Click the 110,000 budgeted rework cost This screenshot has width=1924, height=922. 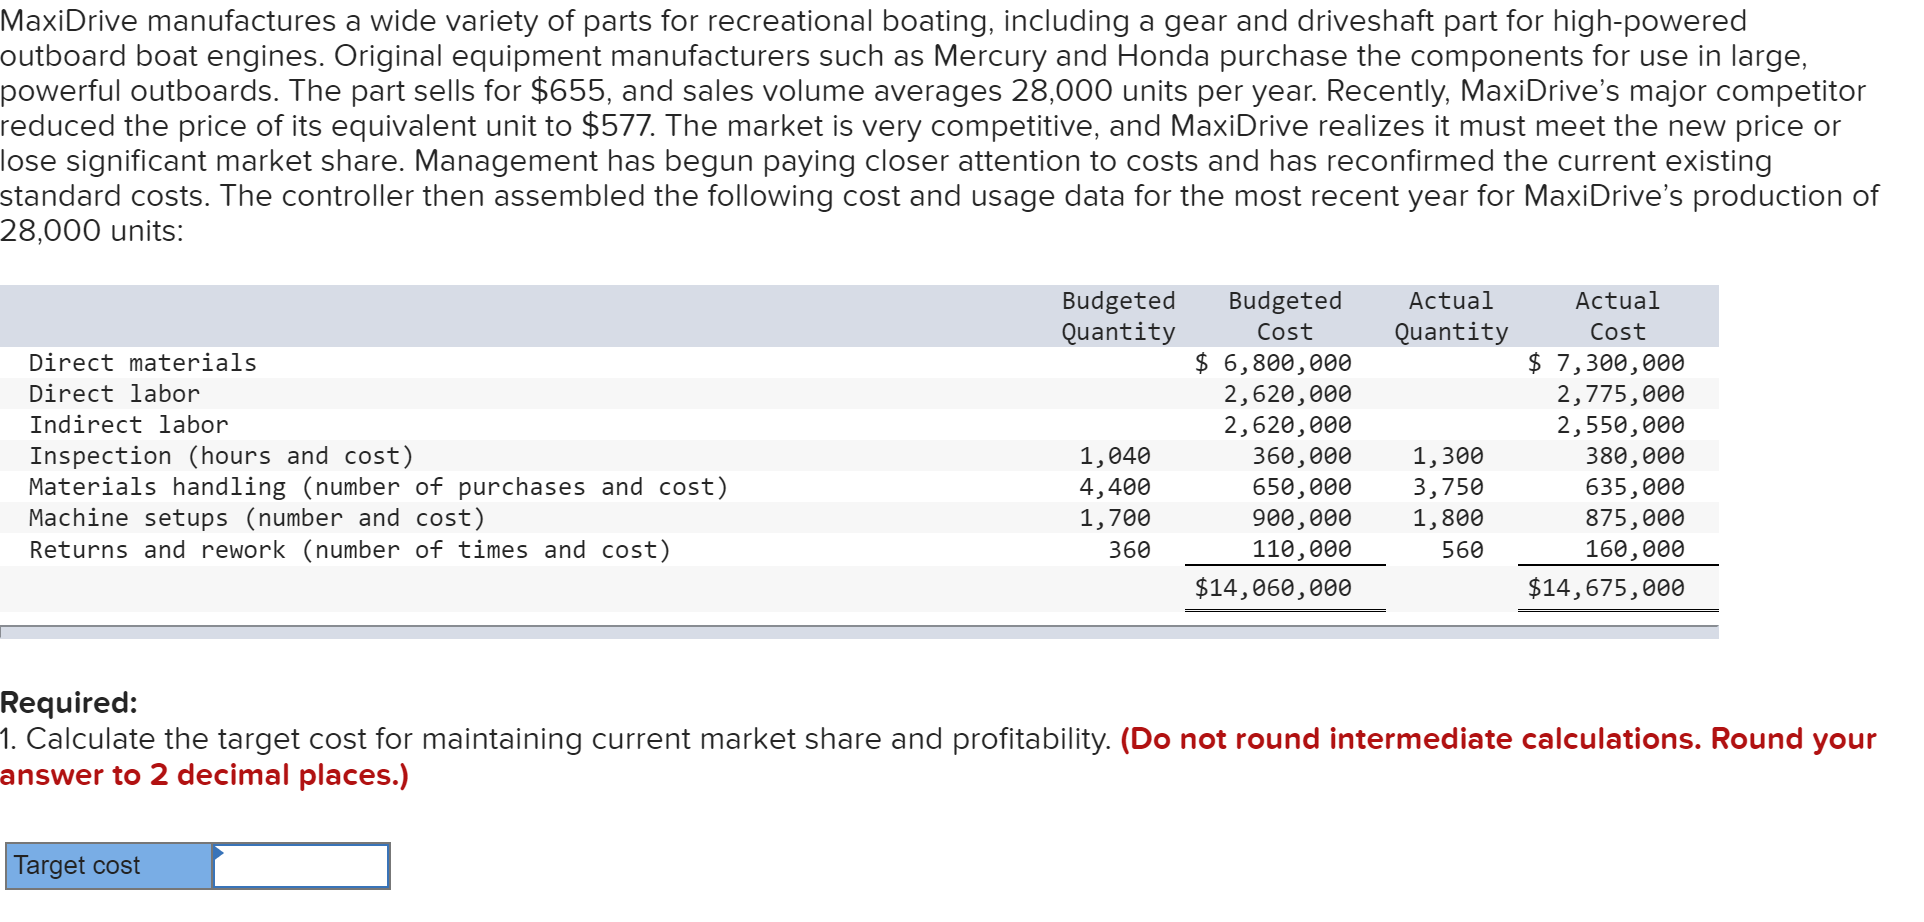tap(1302, 549)
